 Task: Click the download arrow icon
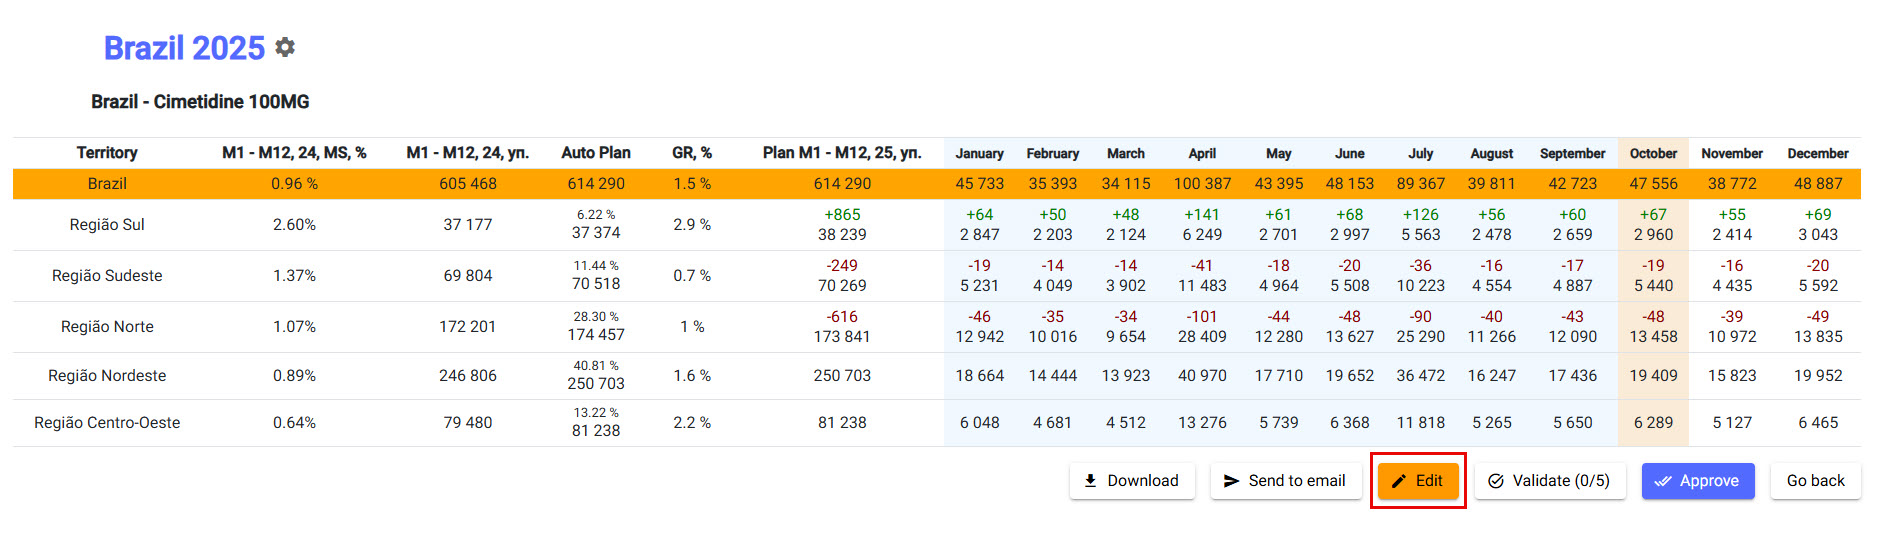click(1091, 481)
